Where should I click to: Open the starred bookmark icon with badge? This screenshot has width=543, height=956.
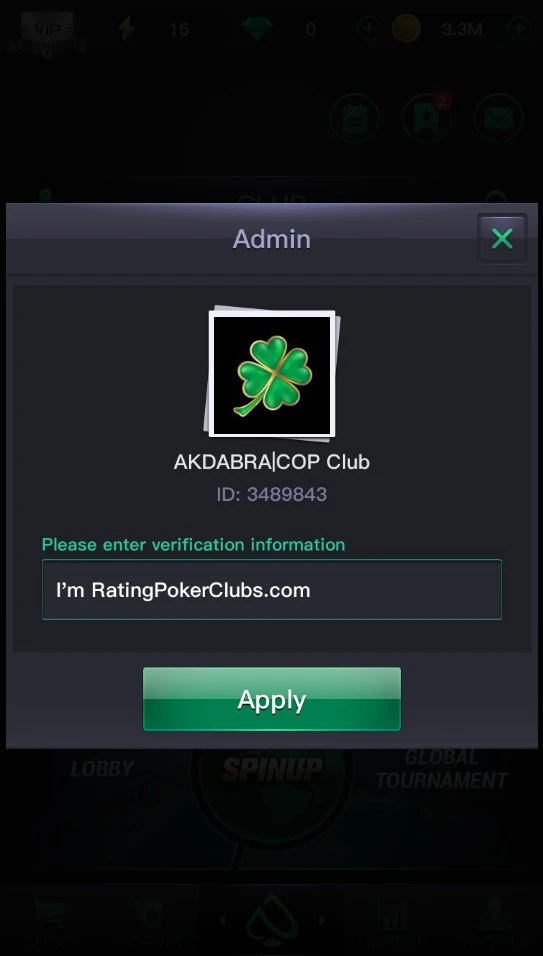pyautogui.click(x=427, y=118)
